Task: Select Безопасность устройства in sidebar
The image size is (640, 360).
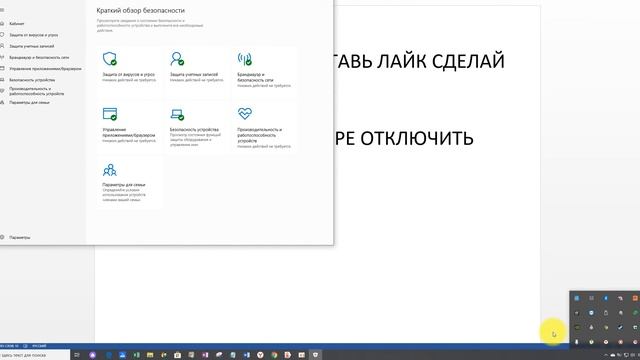Action: (32, 80)
